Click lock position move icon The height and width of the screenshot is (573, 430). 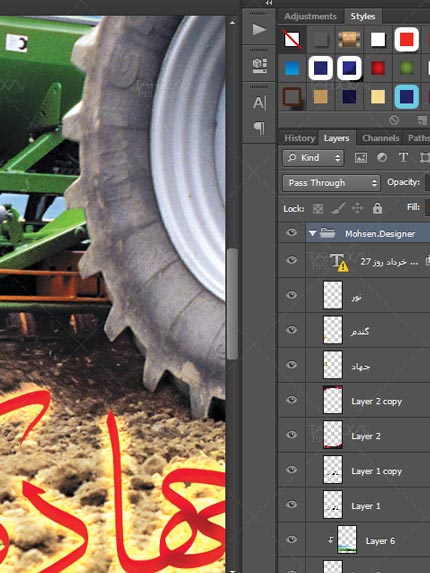click(x=357, y=208)
